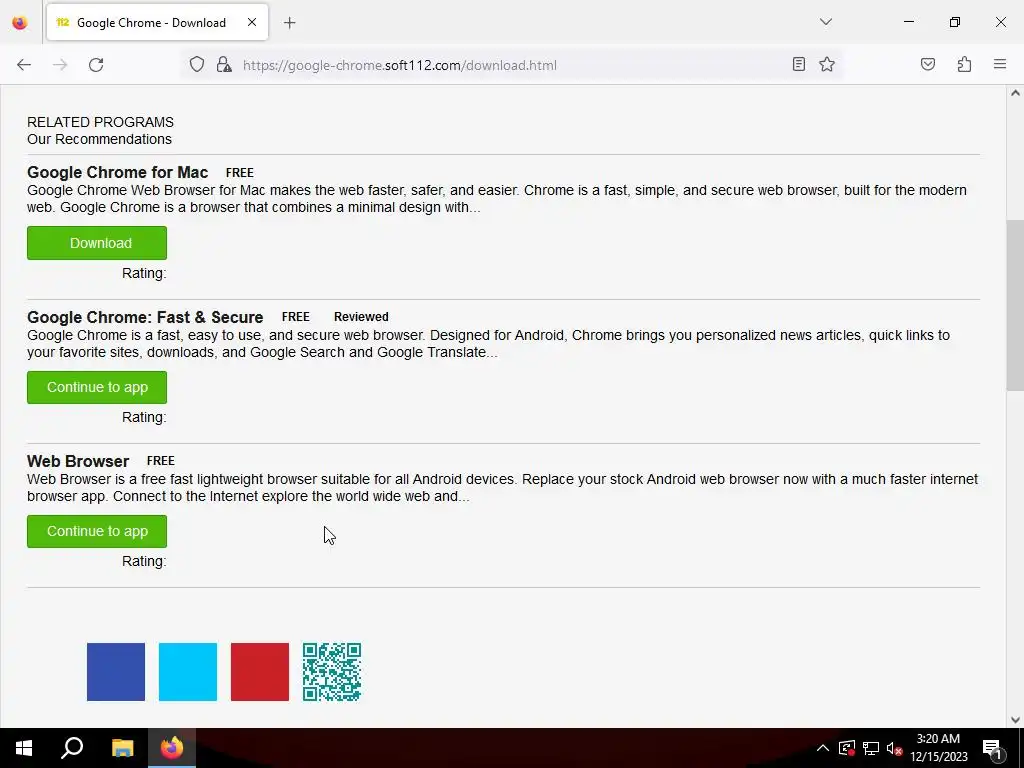Reload the current page
Image resolution: width=1024 pixels, height=768 pixels.
[96, 65]
